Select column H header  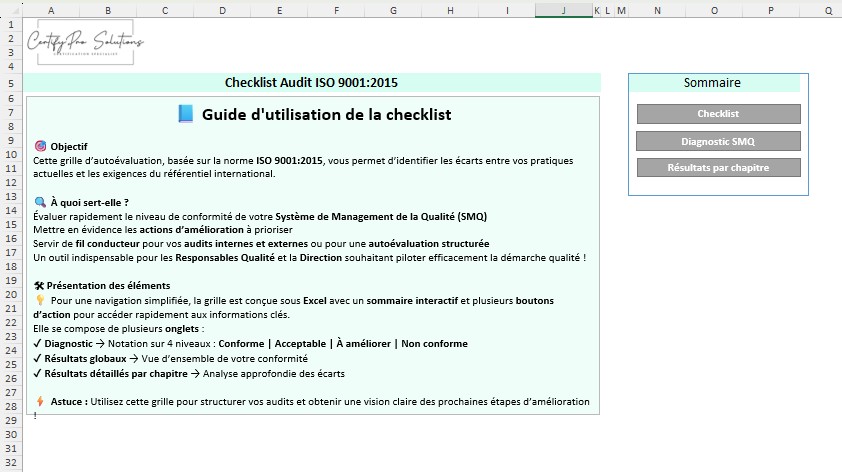point(450,10)
